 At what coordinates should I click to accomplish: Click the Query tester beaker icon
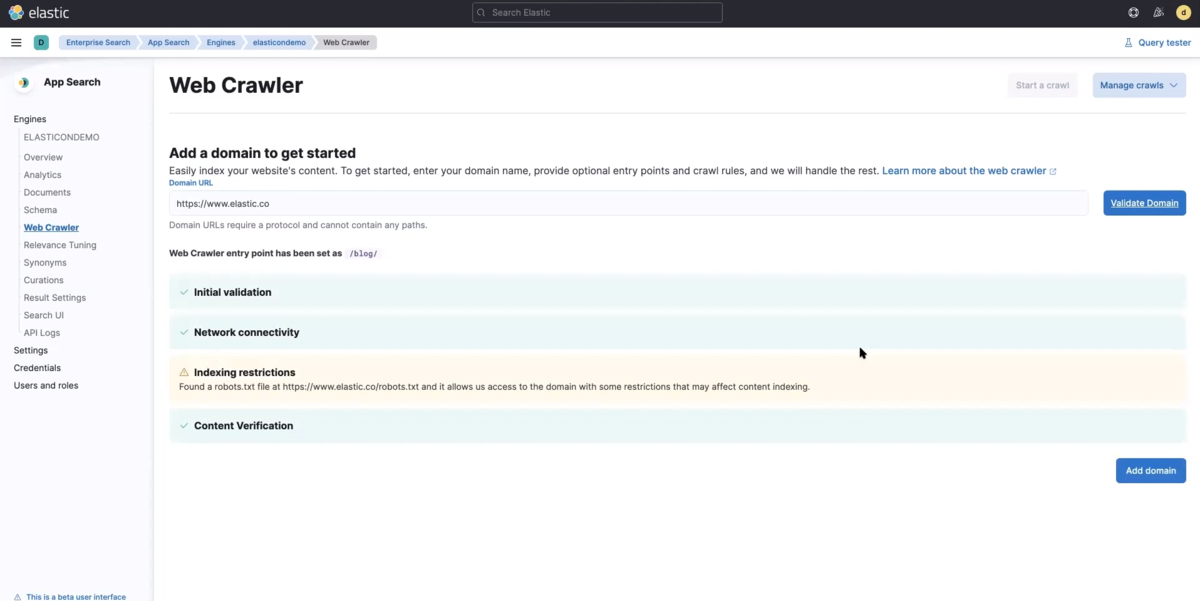pos(1128,43)
